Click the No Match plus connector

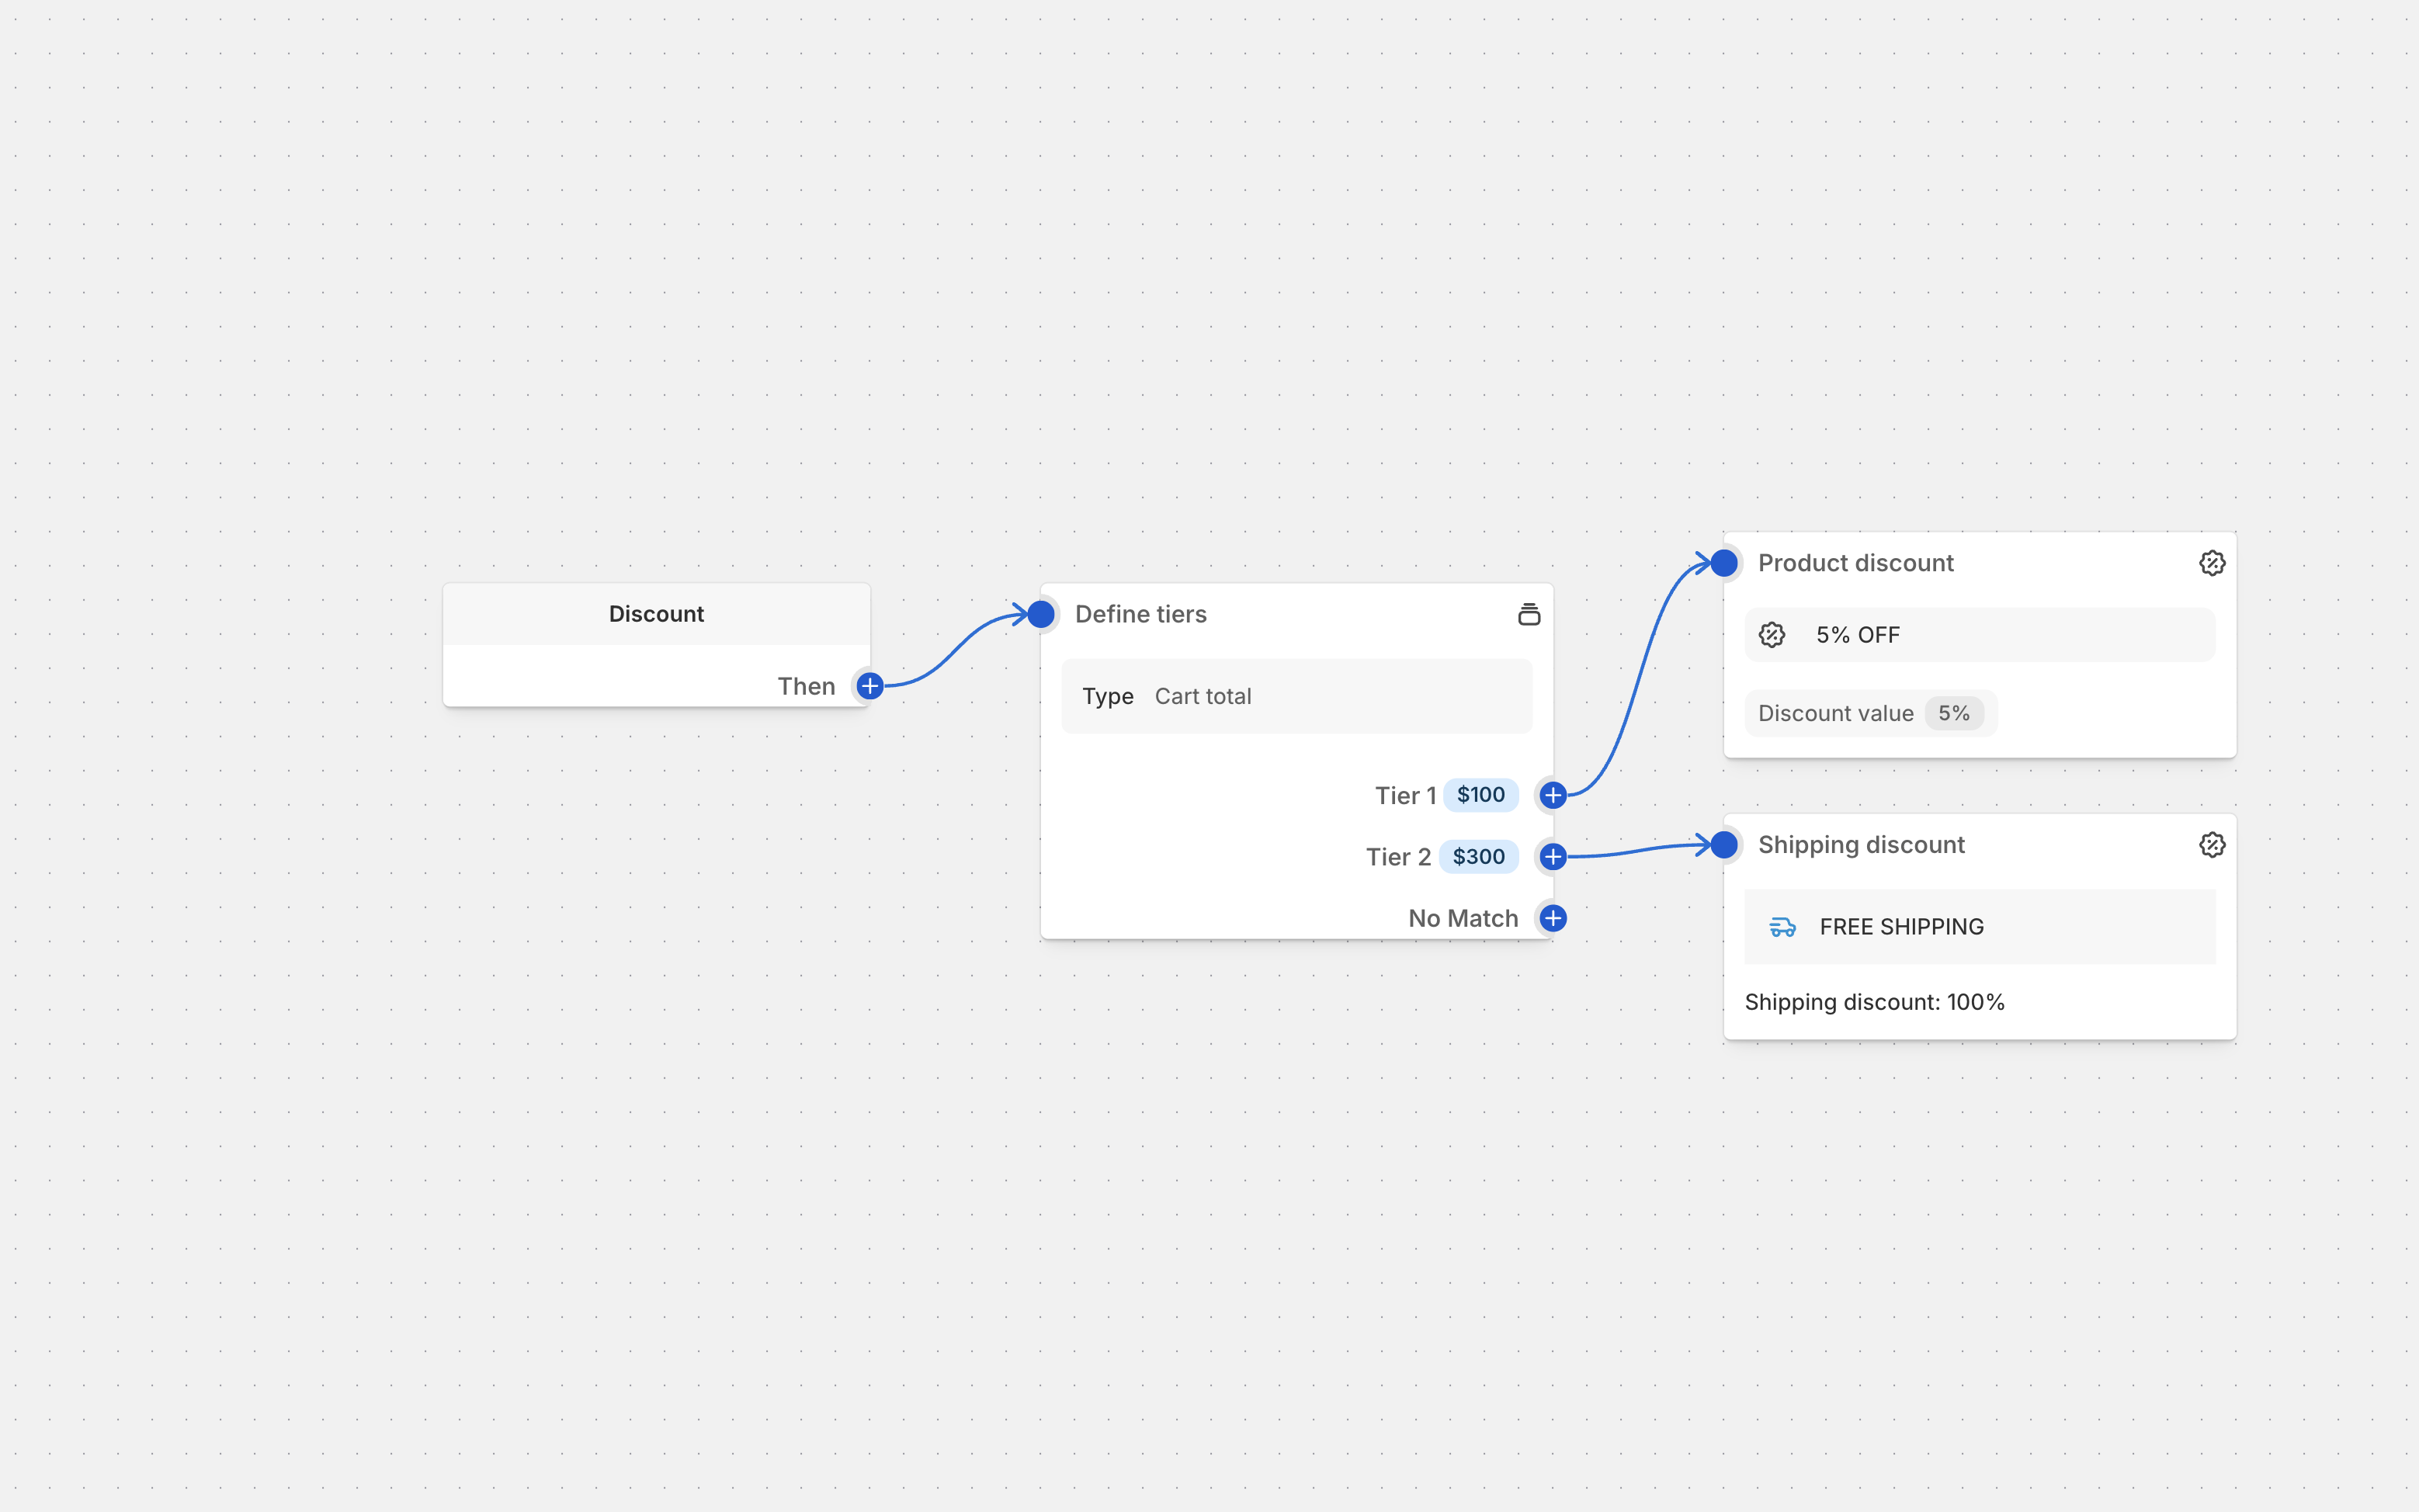pos(1552,918)
